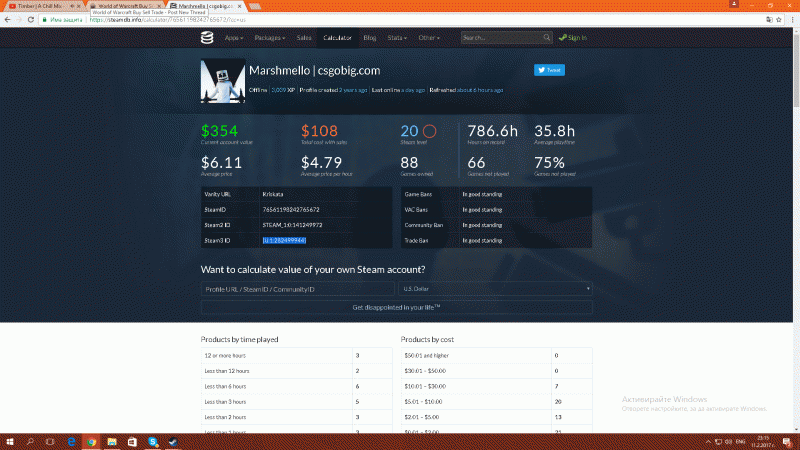This screenshot has height=450, width=800.
Task: Select the Calculator nav item
Action: coord(337,38)
